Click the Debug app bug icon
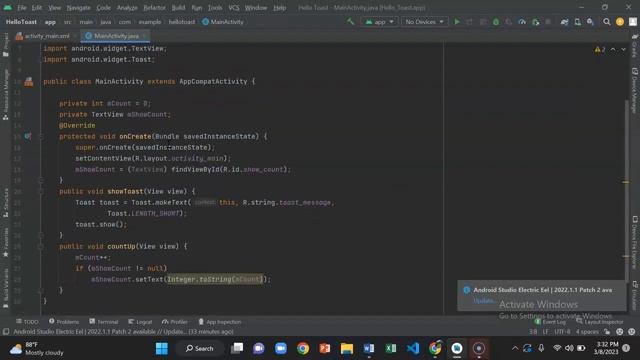640x360 pixels. (x=496, y=22)
